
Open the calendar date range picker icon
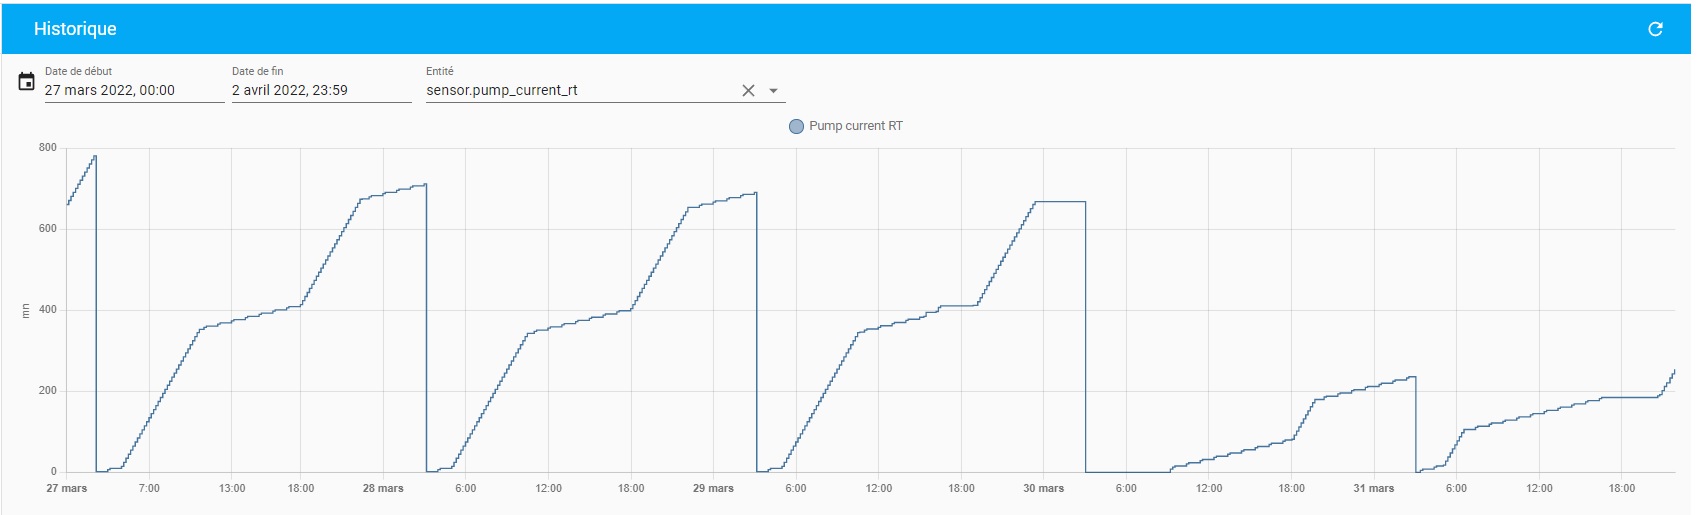click(27, 81)
